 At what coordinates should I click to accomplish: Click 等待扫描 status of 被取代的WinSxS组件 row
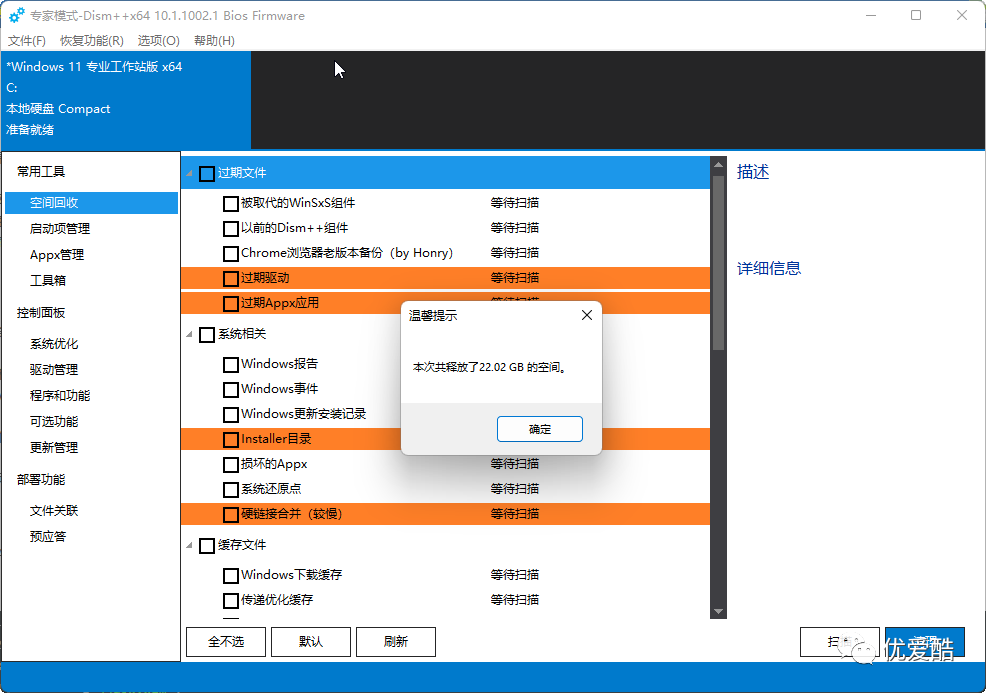(514, 202)
